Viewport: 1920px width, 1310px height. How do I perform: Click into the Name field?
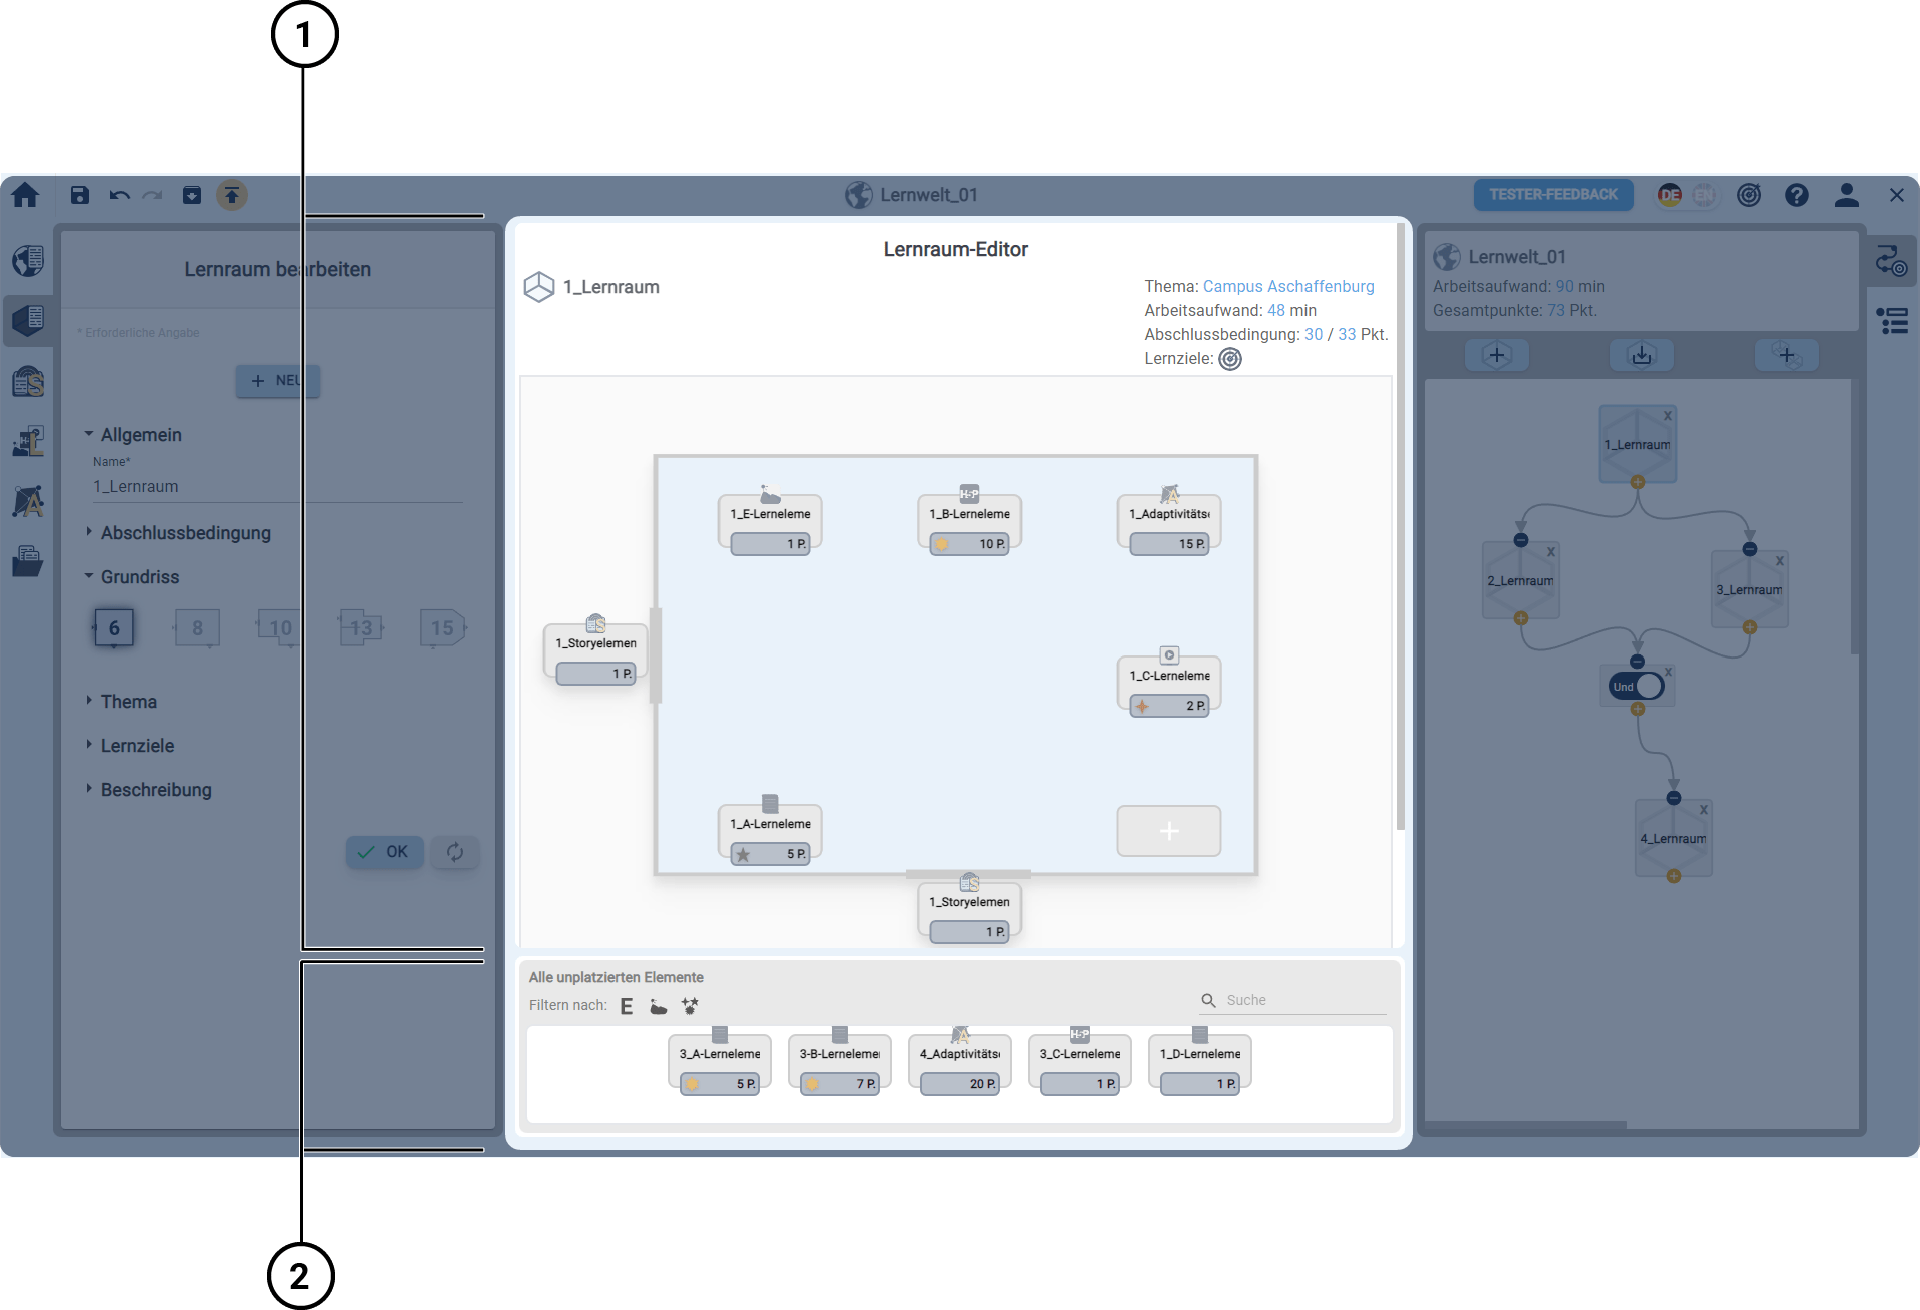(x=278, y=487)
